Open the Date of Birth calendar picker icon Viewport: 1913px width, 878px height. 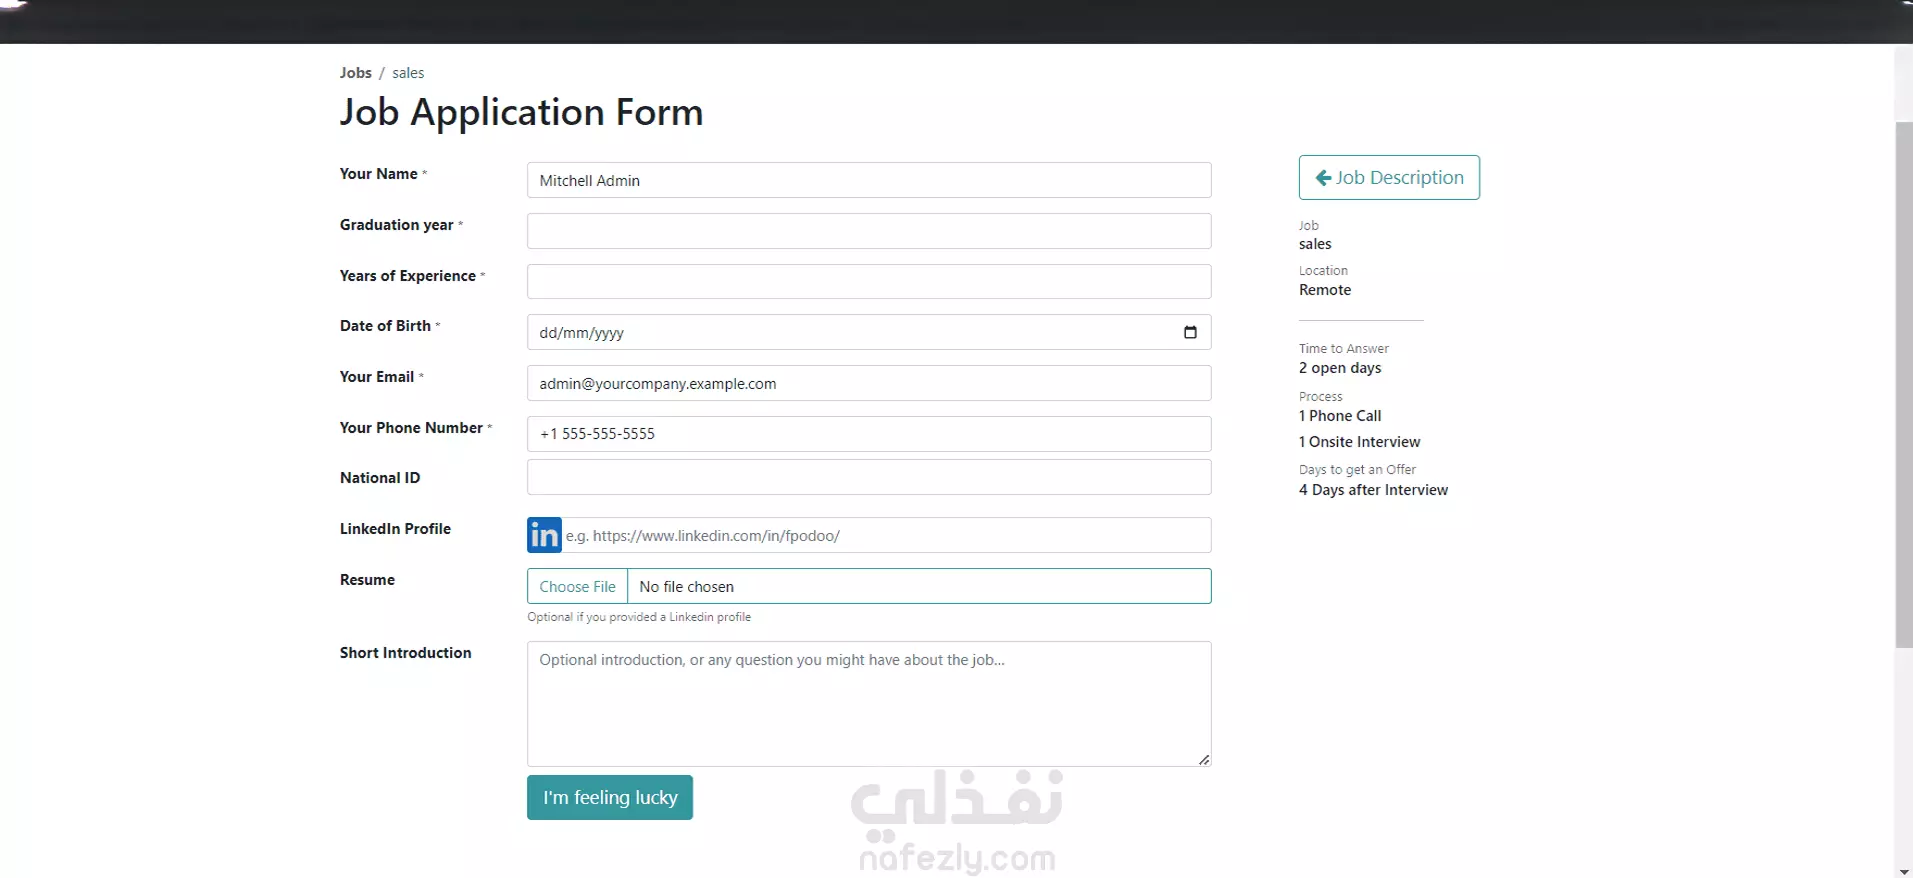pyautogui.click(x=1190, y=332)
